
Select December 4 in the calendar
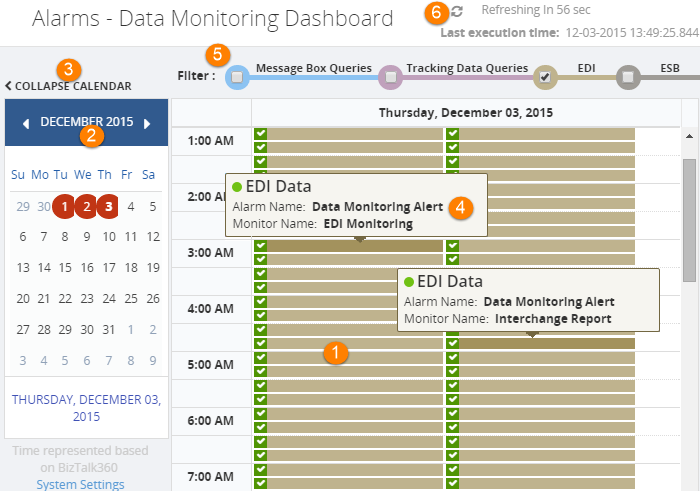pyautogui.click(x=130, y=206)
